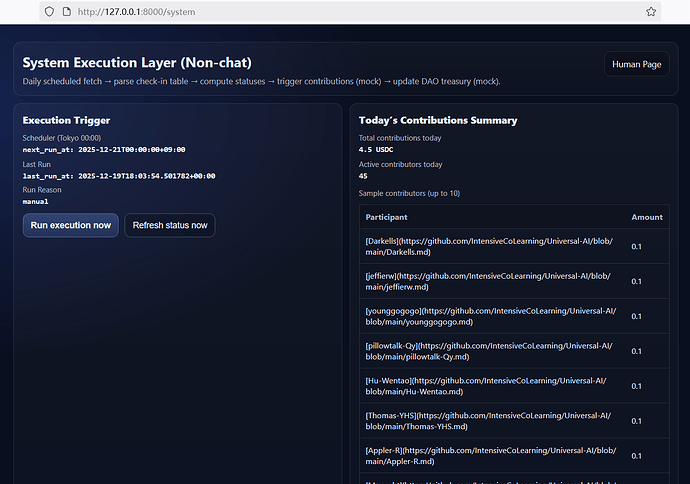Click the Amount column header

[646, 217]
